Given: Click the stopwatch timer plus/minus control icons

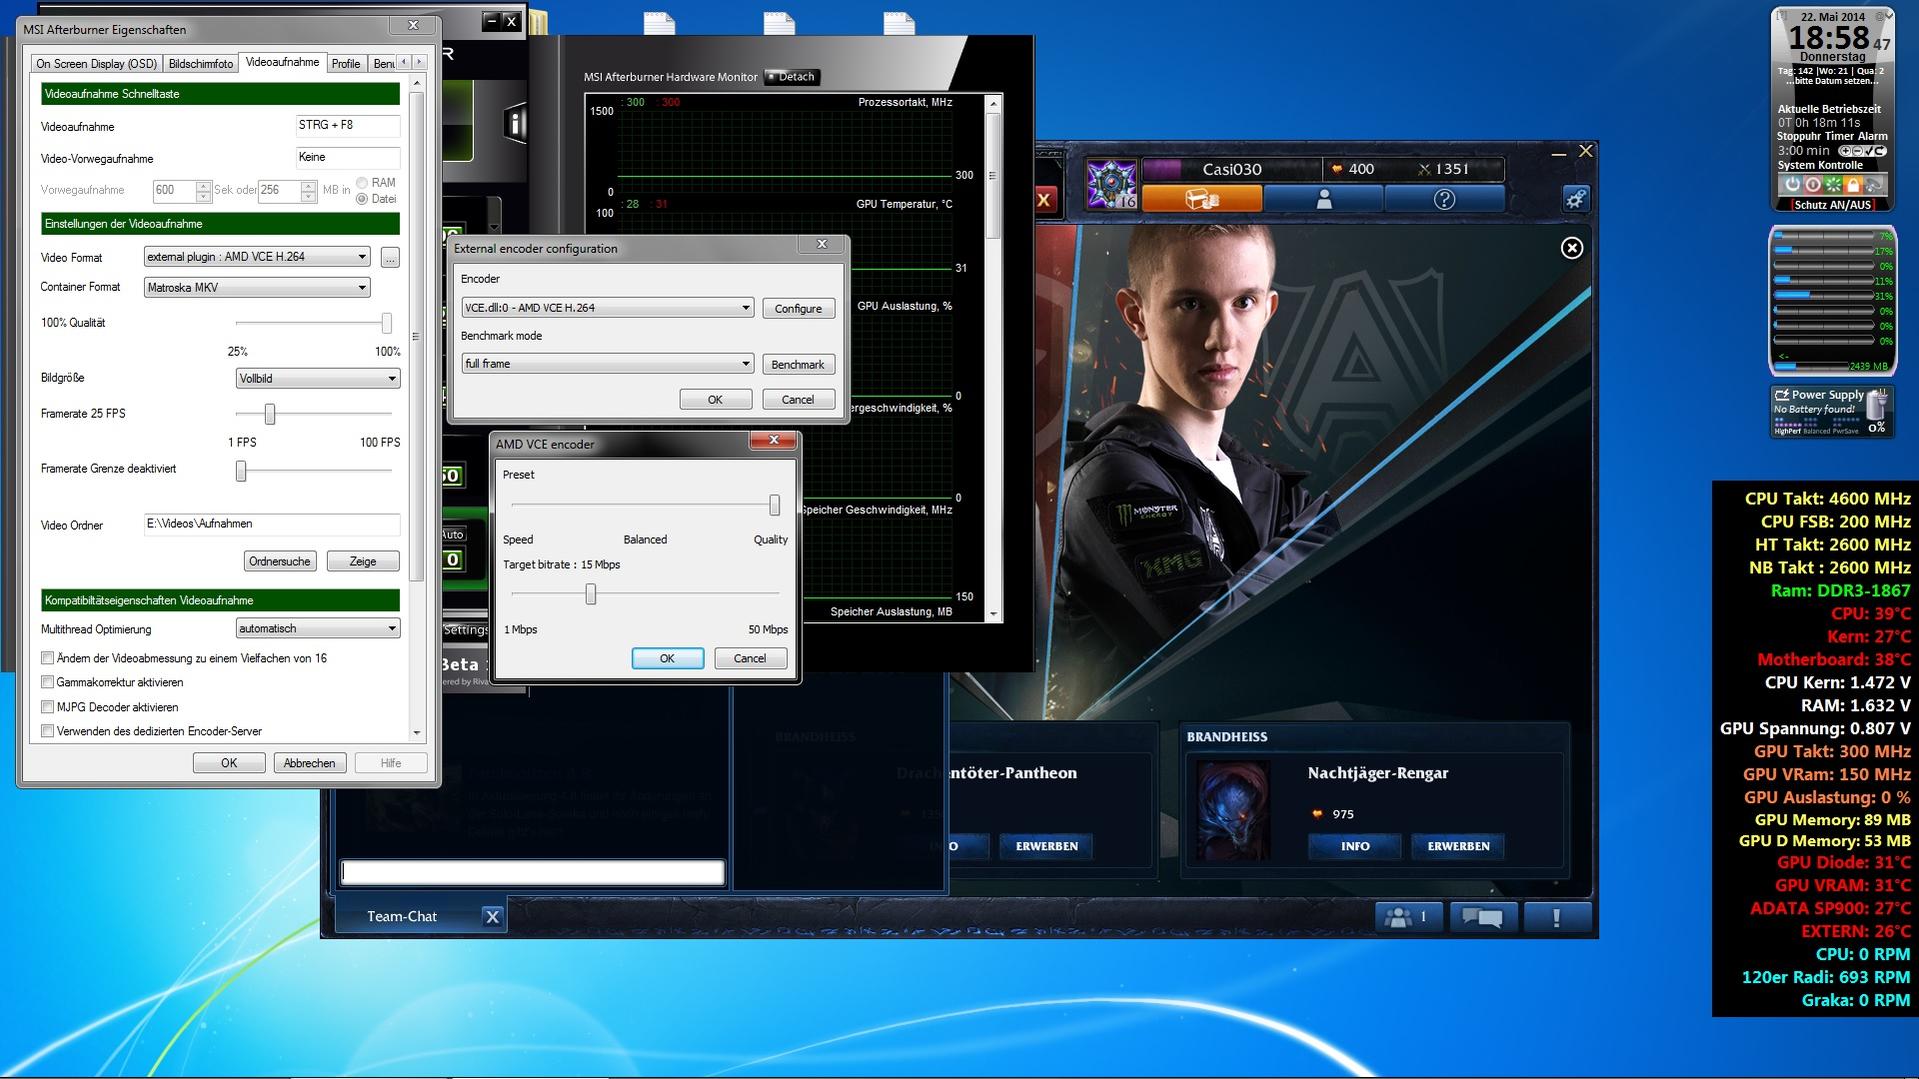Looking at the screenshot, I should click(x=1862, y=151).
